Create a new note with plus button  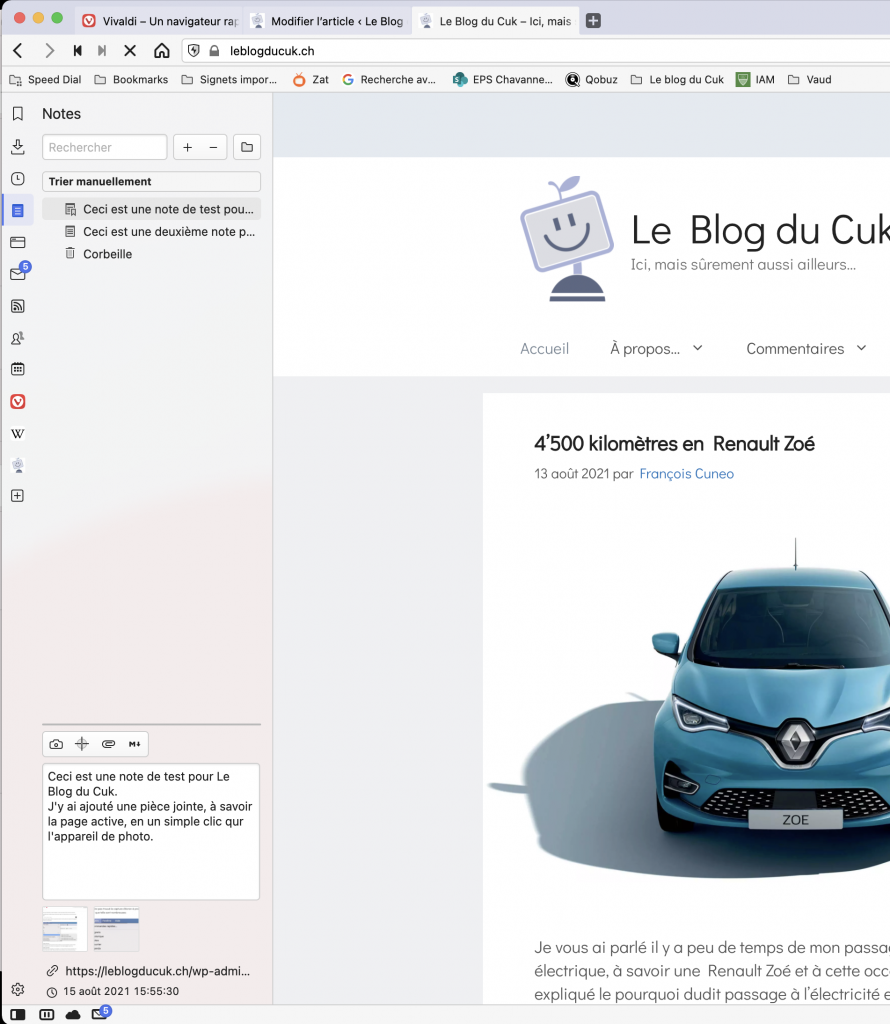point(187,147)
